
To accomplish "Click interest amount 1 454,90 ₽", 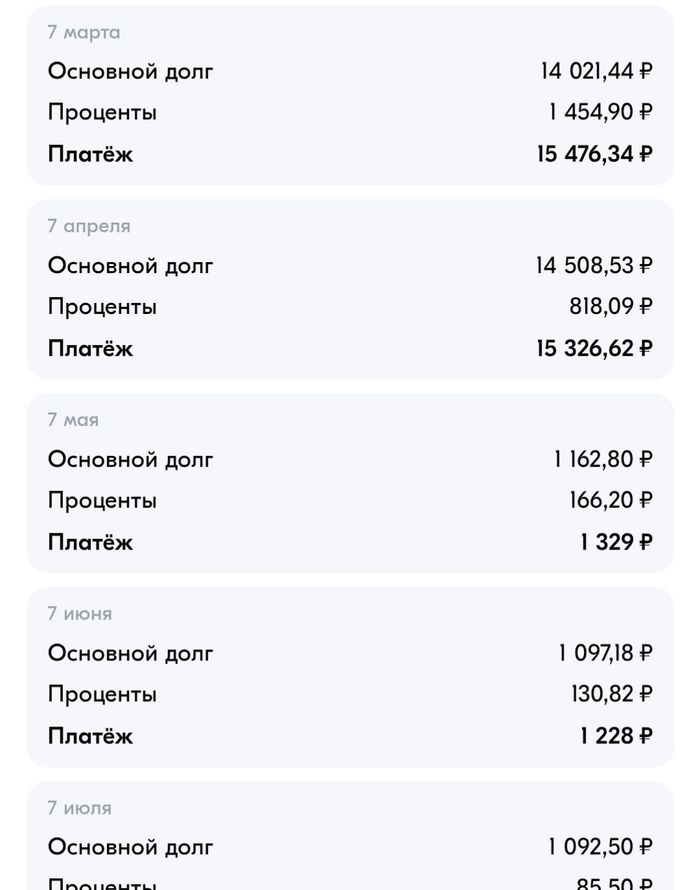I will coord(600,112).
